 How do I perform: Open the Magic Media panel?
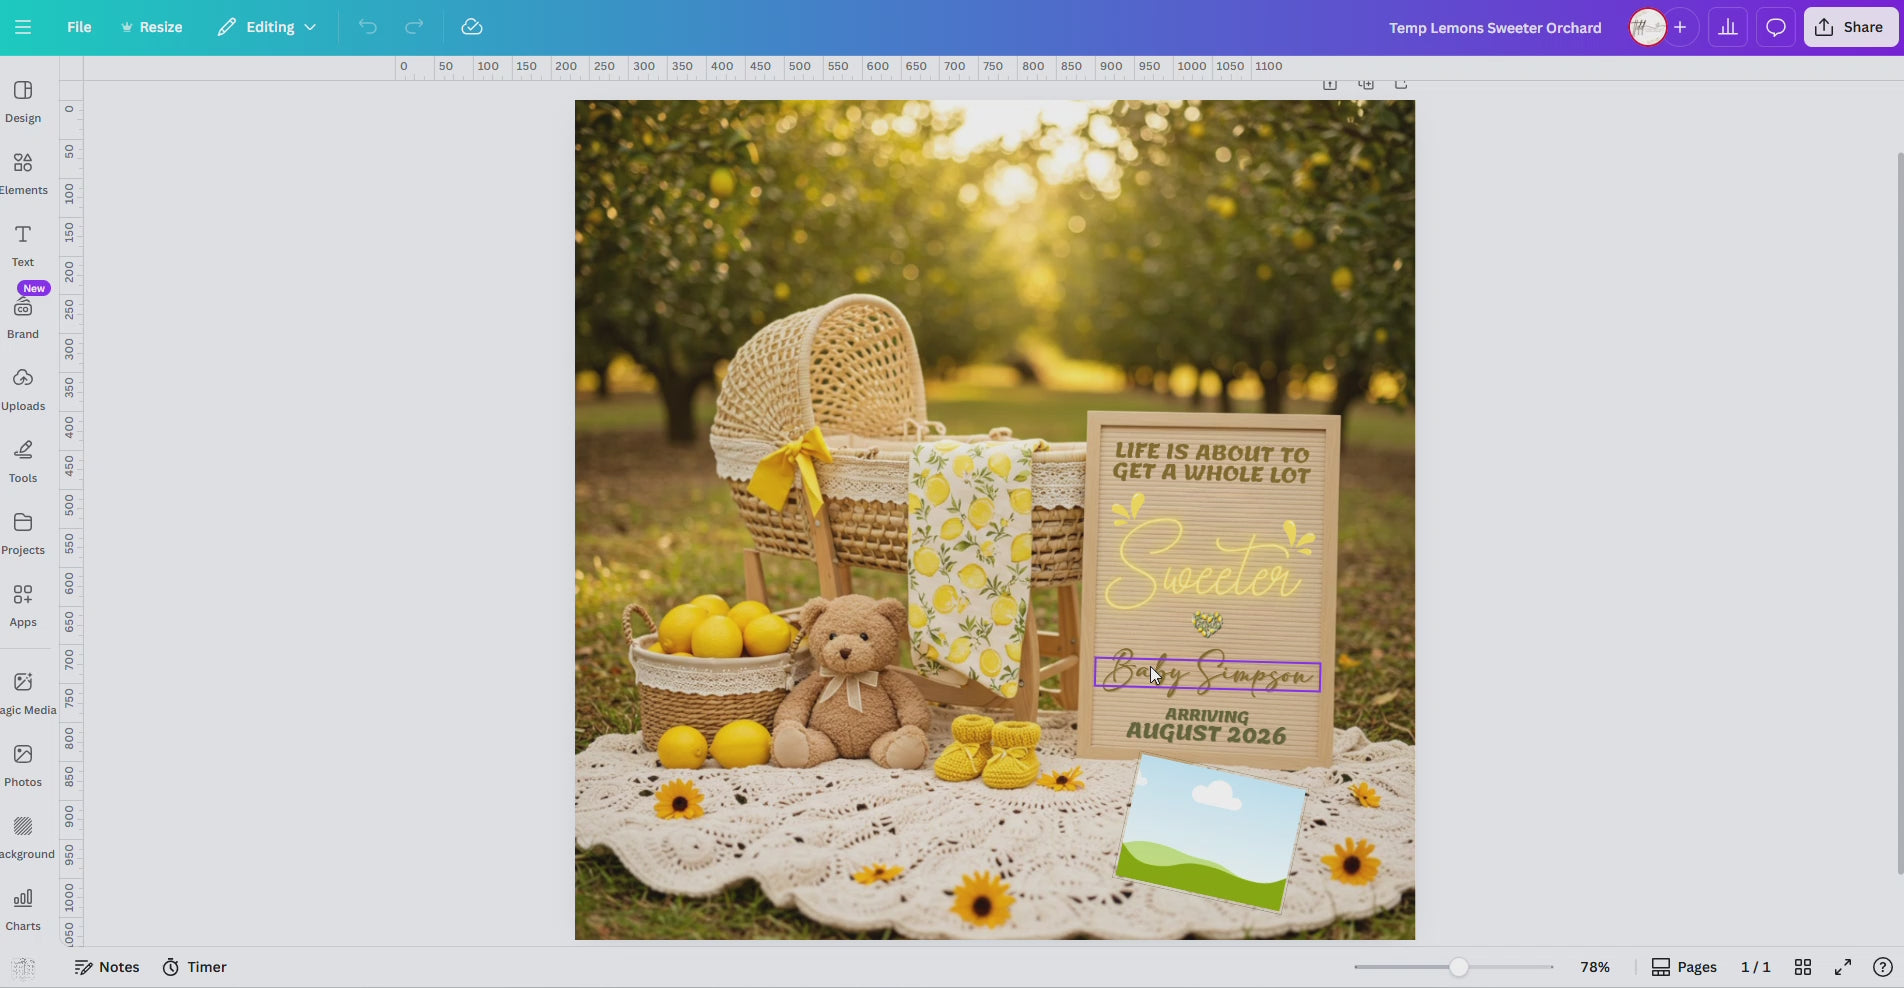tap(24, 690)
